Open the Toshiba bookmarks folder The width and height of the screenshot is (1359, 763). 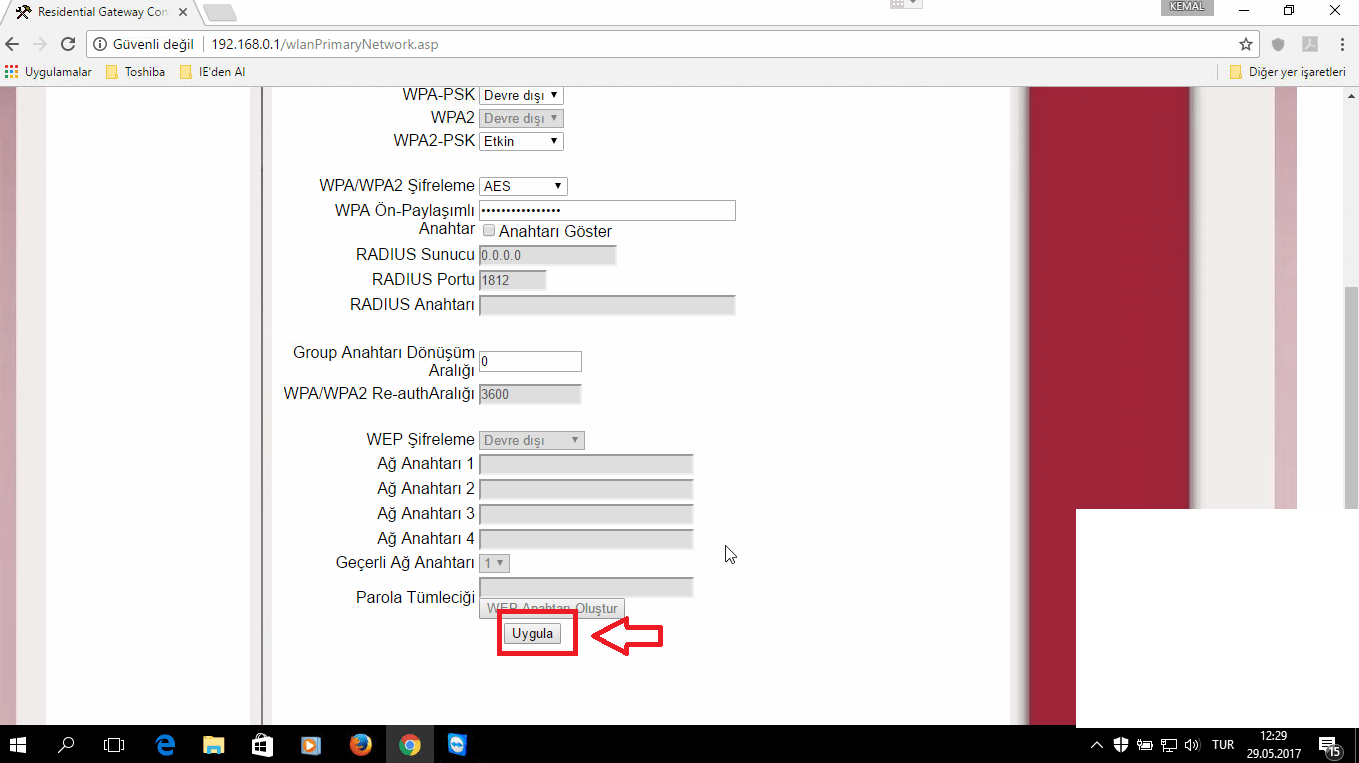click(x=135, y=72)
